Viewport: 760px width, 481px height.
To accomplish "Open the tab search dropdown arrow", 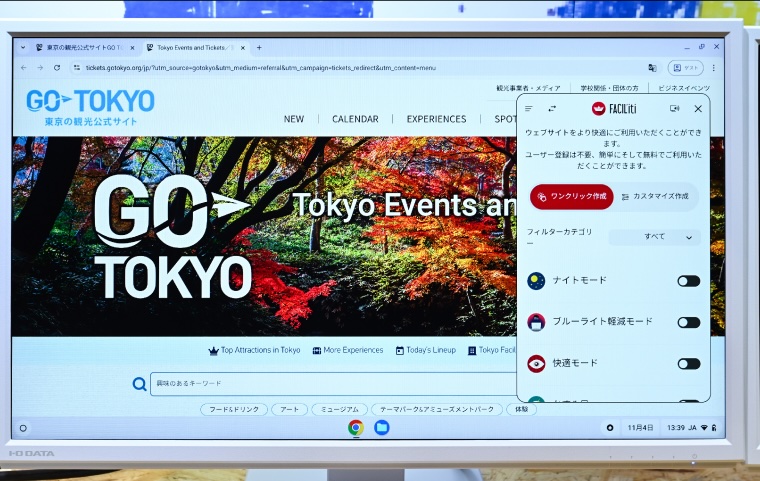I will coord(23,48).
